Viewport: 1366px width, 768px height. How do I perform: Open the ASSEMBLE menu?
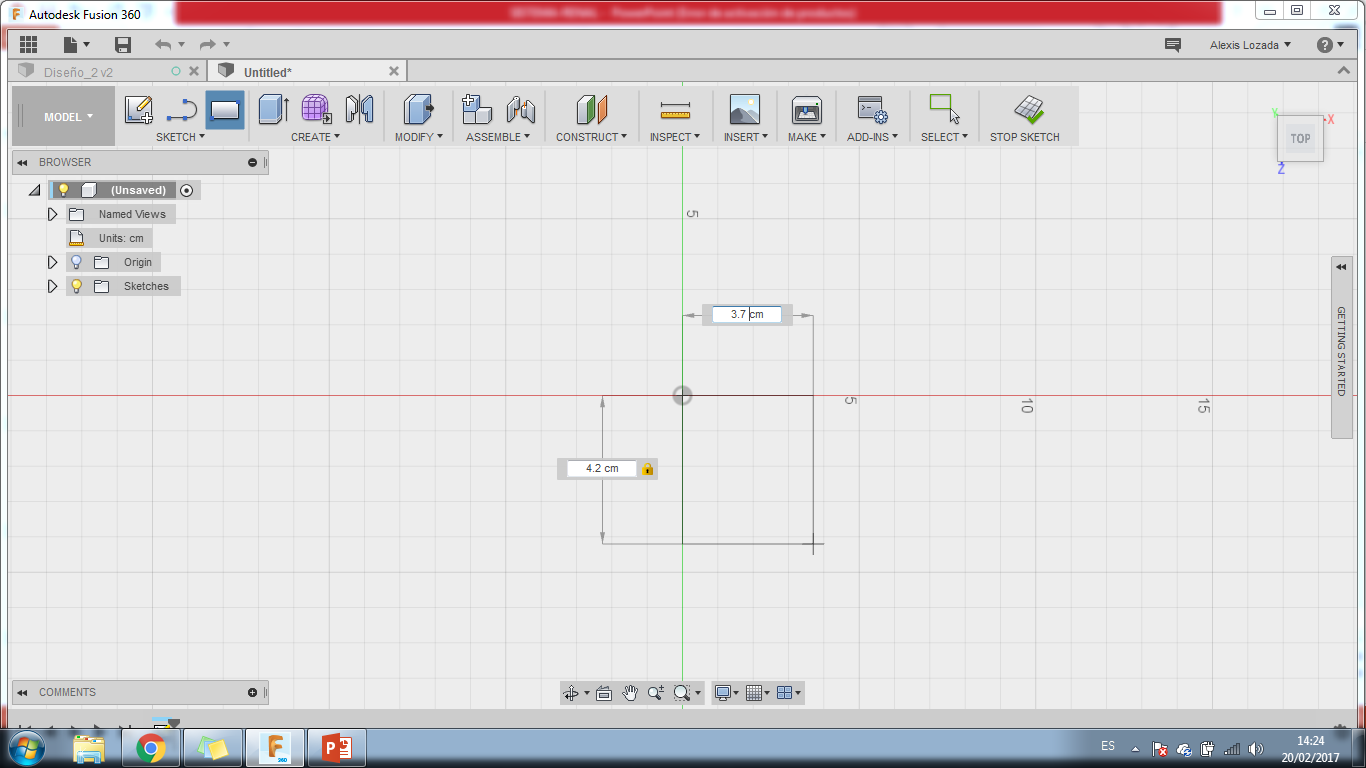[x=498, y=137]
